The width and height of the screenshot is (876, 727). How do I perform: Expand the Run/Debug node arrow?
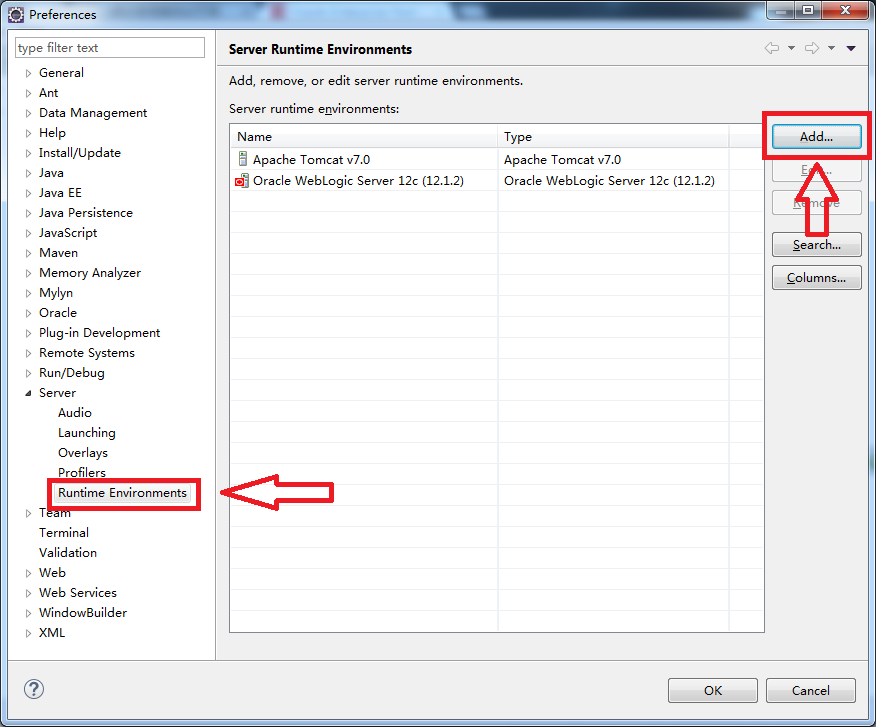[28, 373]
